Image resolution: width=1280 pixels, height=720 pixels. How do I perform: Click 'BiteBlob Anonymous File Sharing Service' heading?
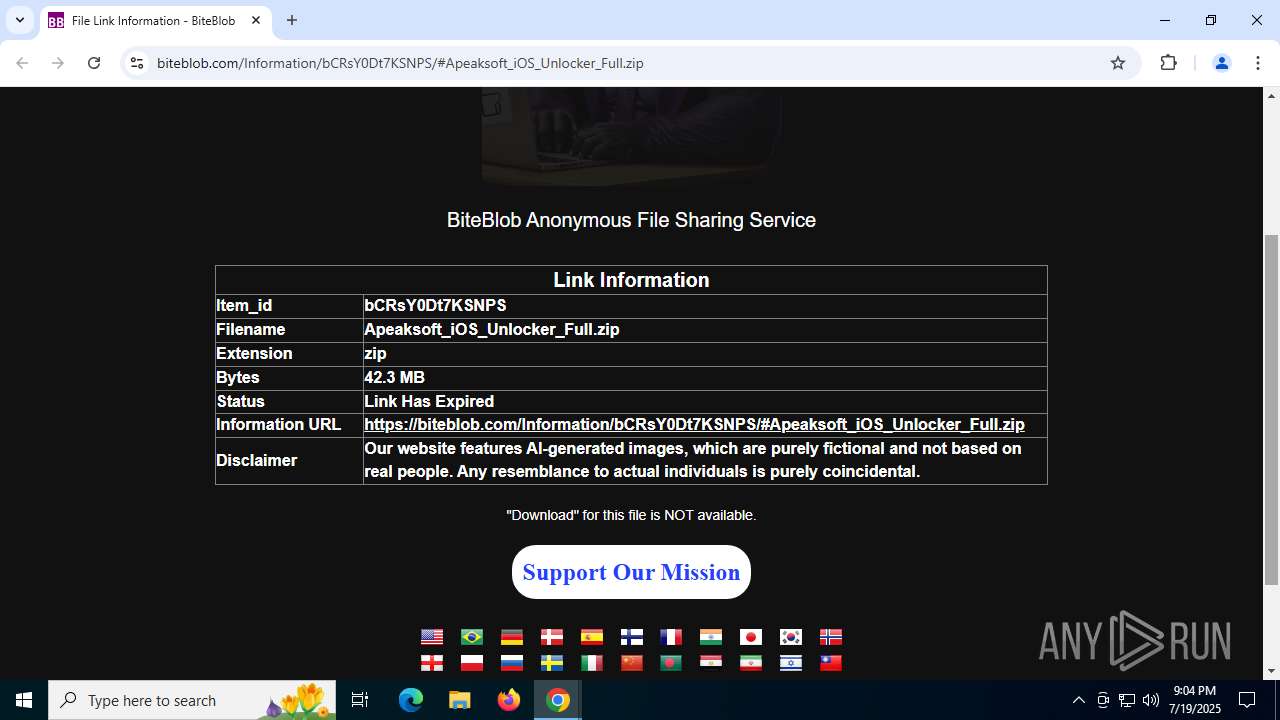pos(631,220)
